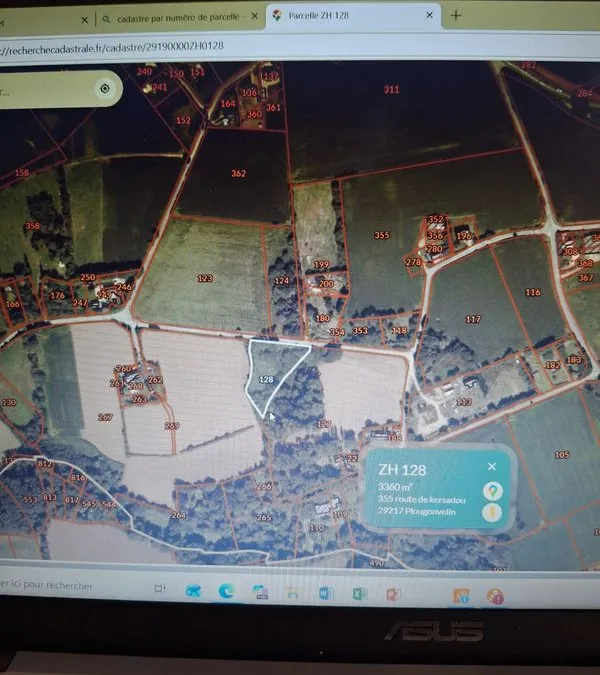Click parcel 267 label
Image resolution: width=600 pixels, height=675 pixels.
tap(105, 417)
